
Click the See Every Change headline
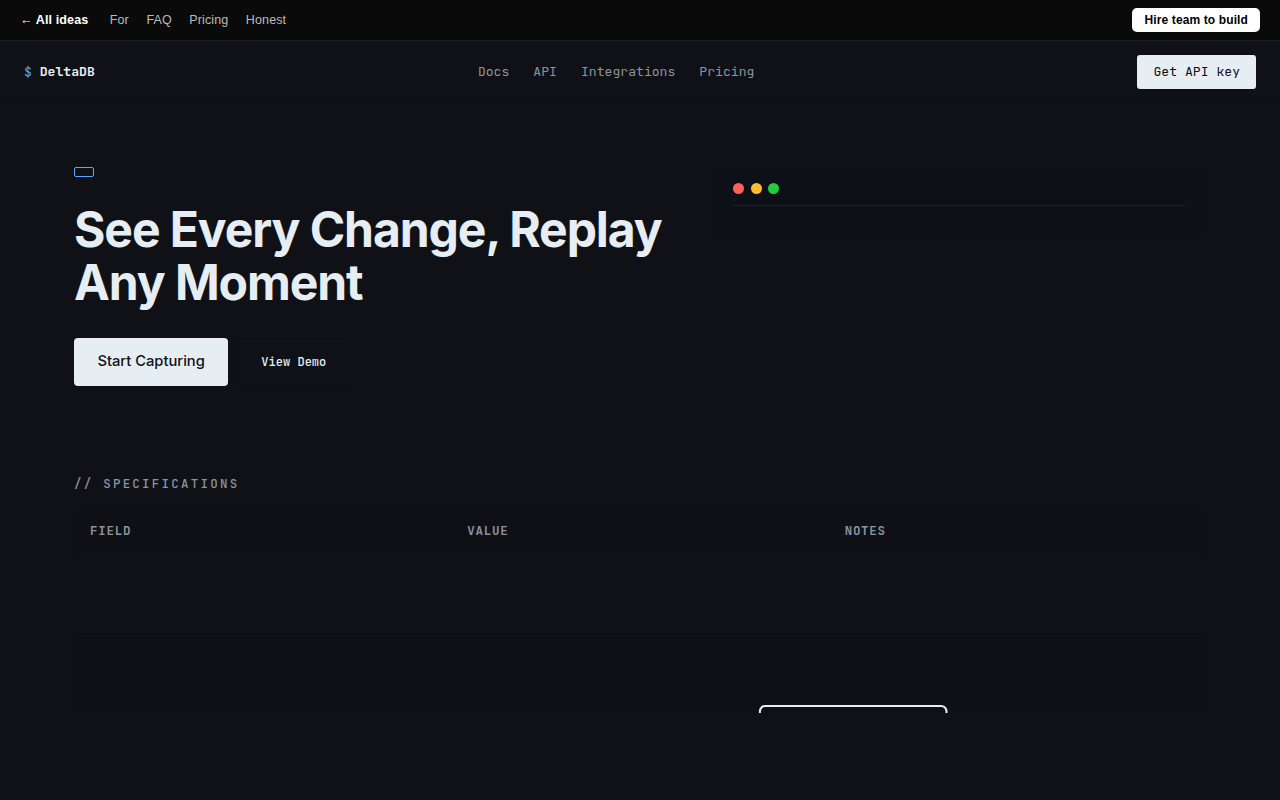pyautogui.click(x=368, y=256)
